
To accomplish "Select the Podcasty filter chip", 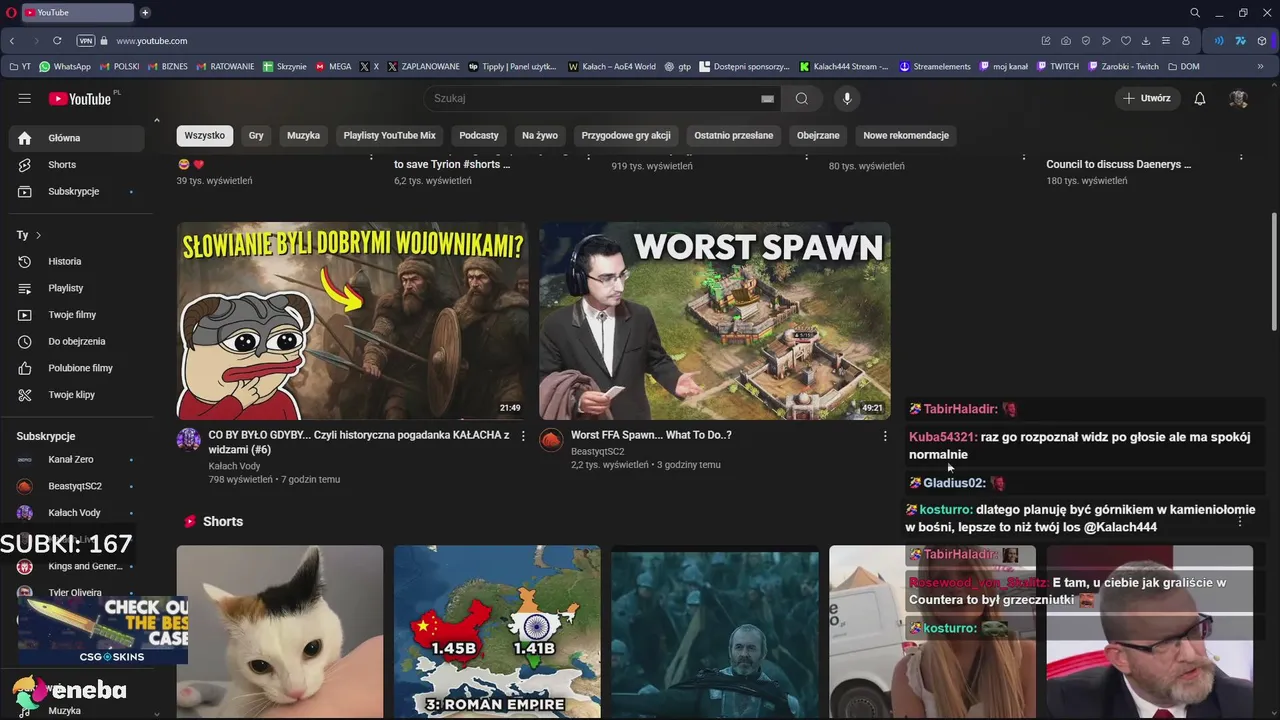I will [x=479, y=135].
